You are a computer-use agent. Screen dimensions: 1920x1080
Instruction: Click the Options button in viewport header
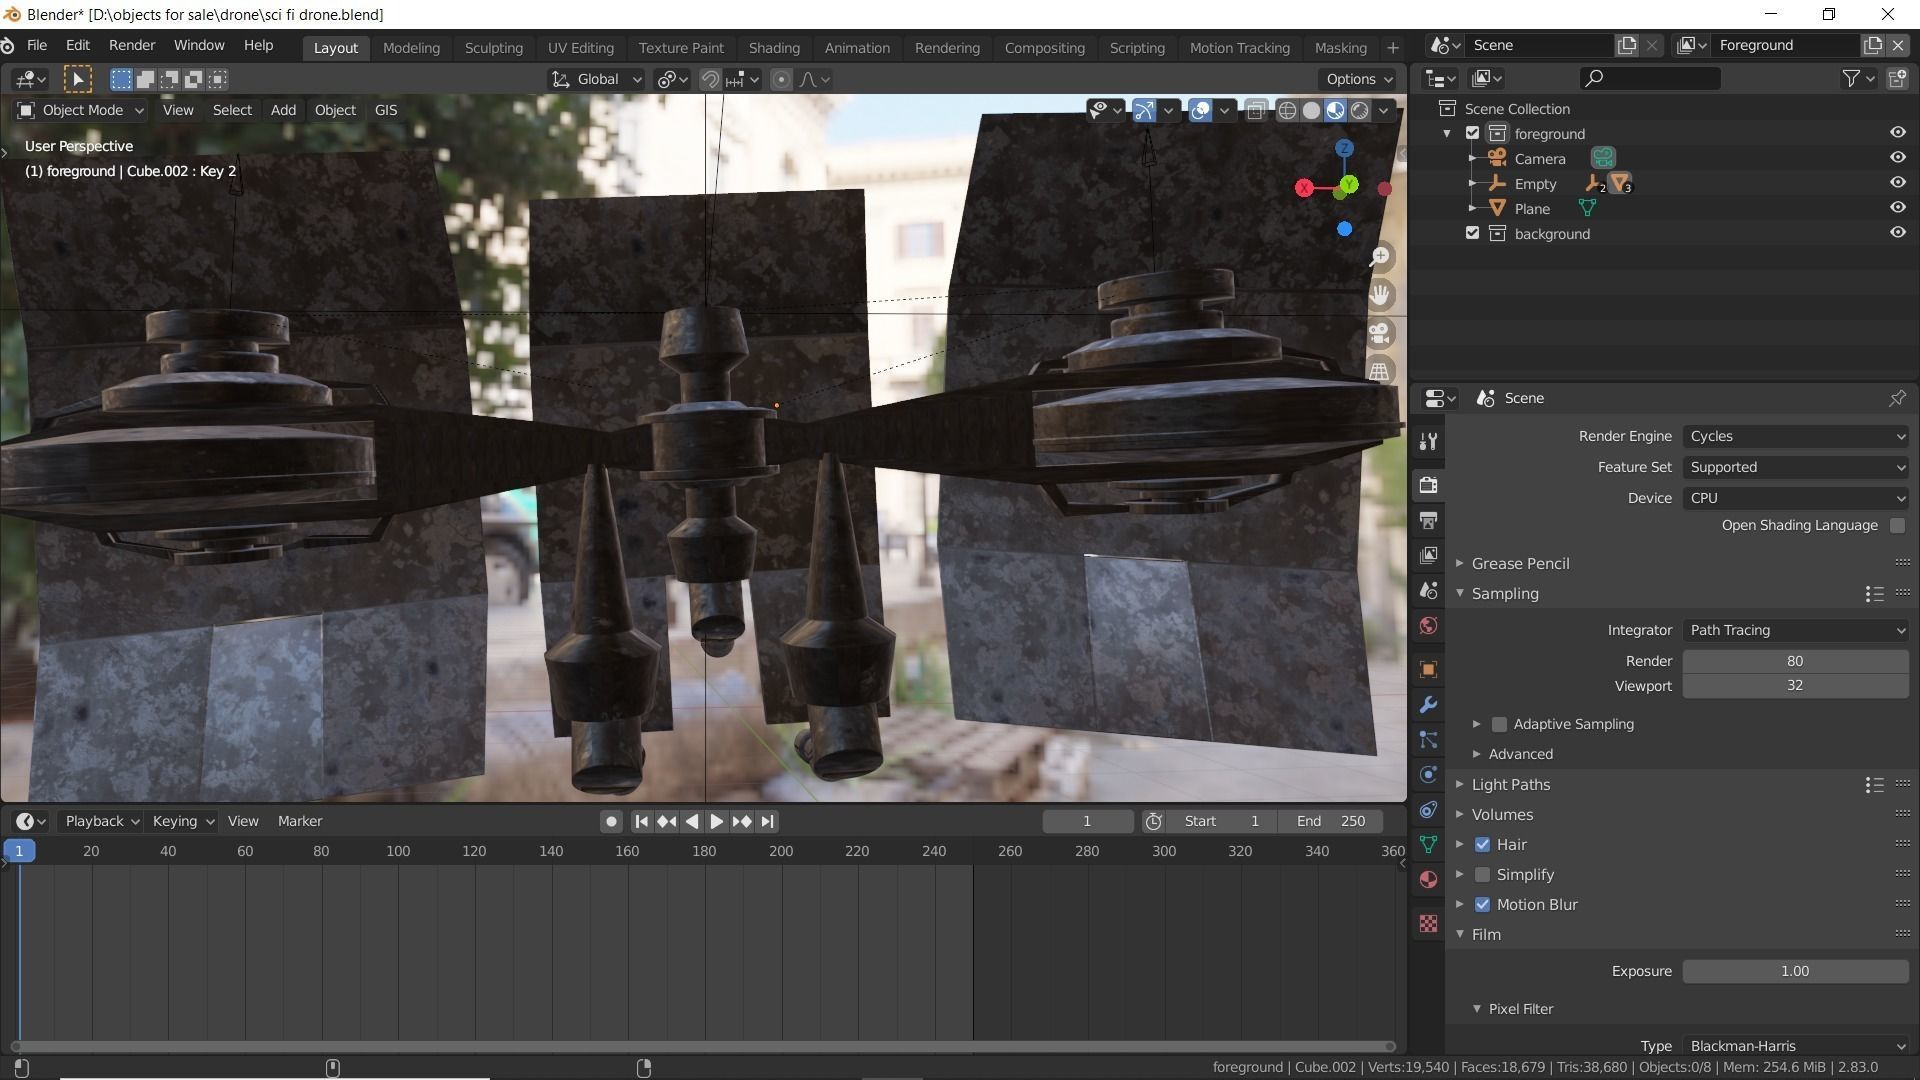pos(1358,79)
